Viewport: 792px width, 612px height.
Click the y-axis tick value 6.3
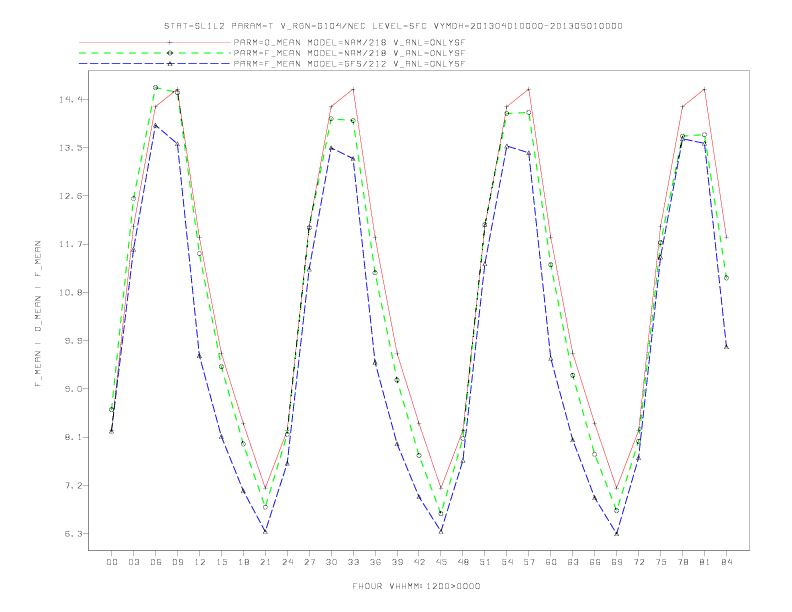tap(73, 534)
